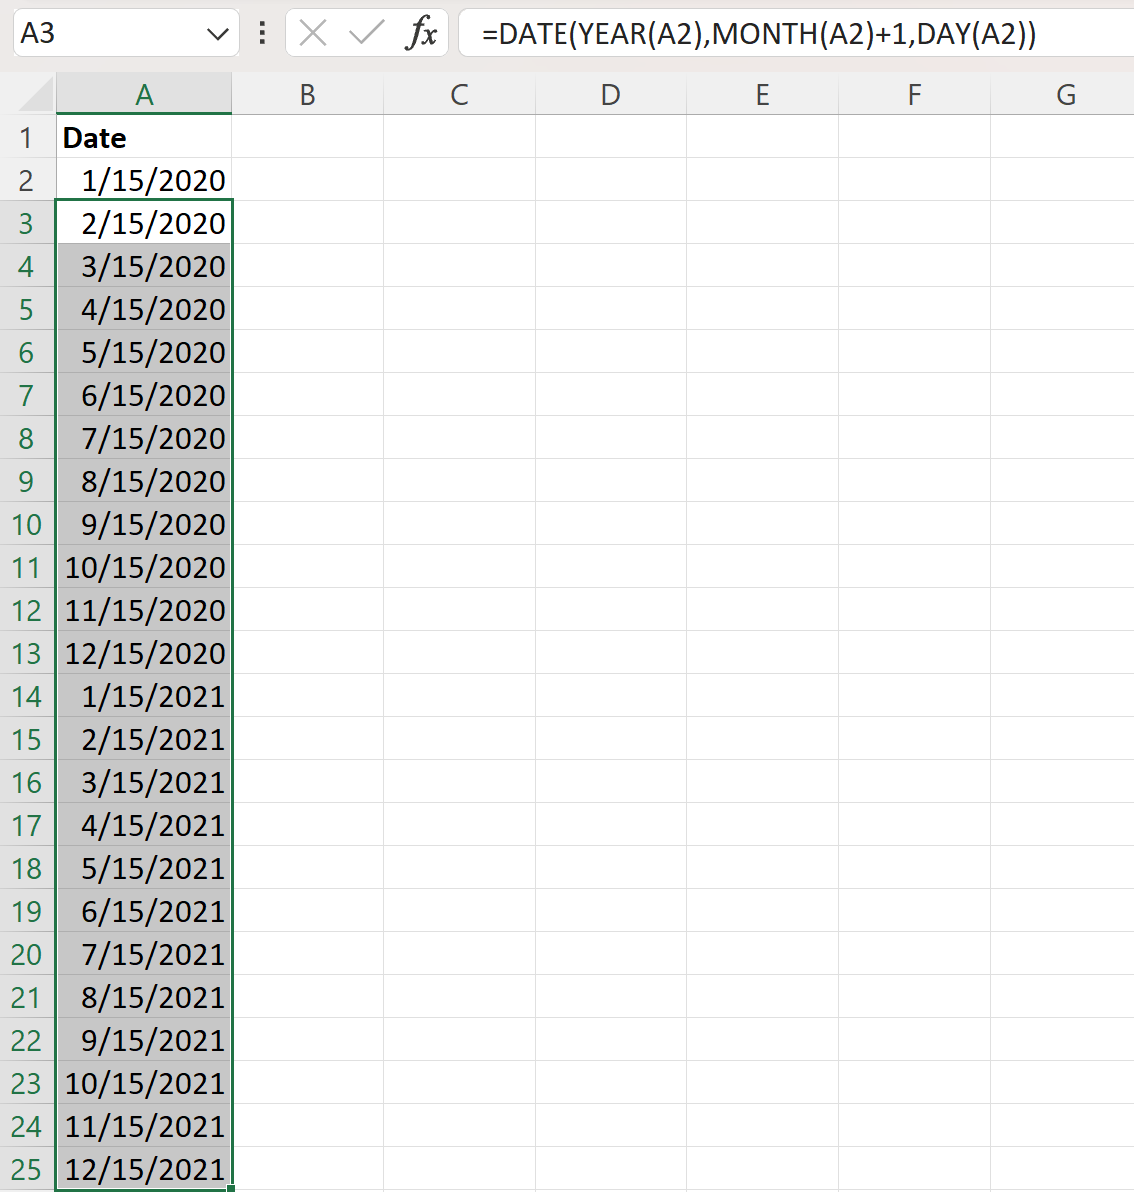Screen dimensions: 1134x1192
Task: Select row 1 header
Action: point(27,138)
